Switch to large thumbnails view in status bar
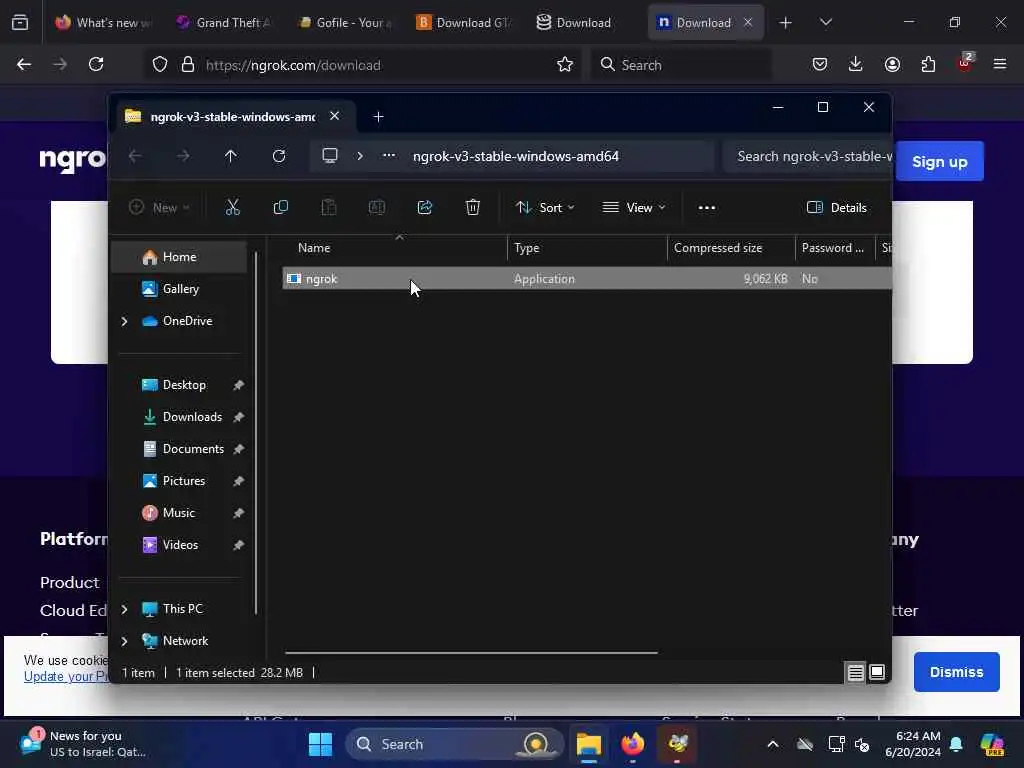This screenshot has height=768, width=1024. (877, 672)
